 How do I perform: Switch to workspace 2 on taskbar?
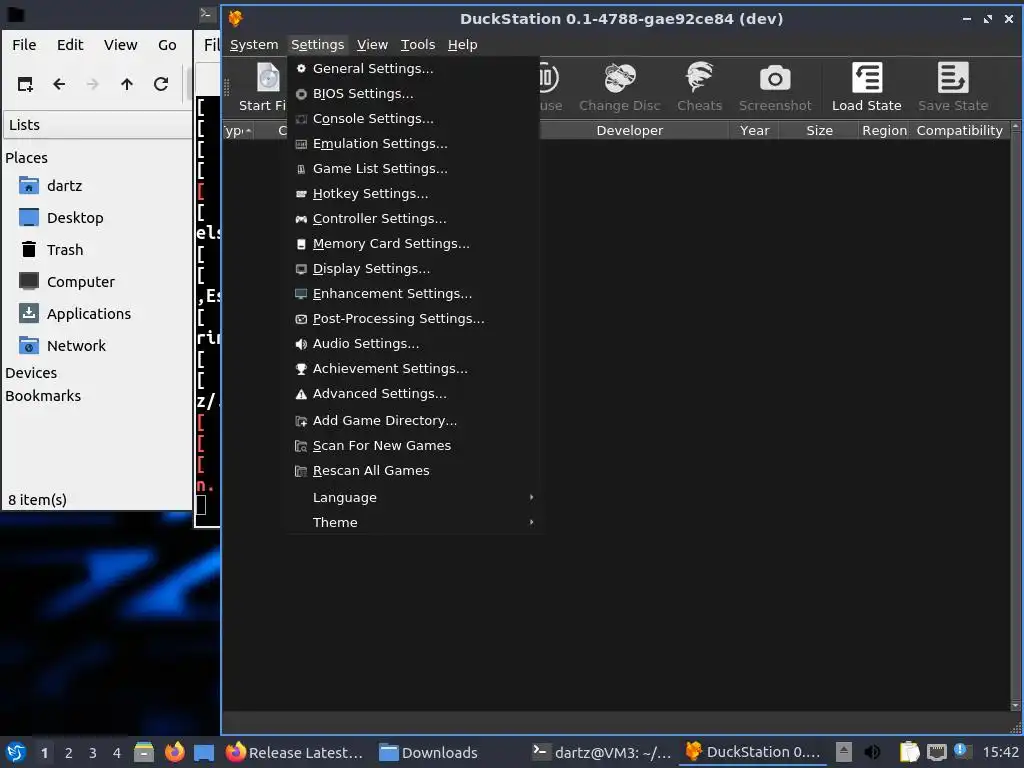68,753
